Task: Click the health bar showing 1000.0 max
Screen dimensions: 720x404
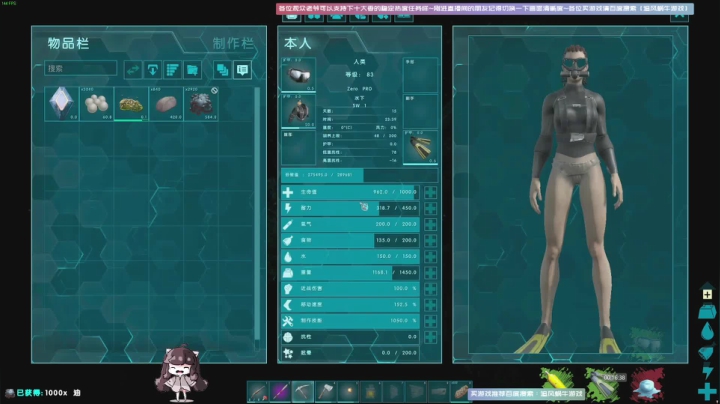Action: tap(350, 192)
